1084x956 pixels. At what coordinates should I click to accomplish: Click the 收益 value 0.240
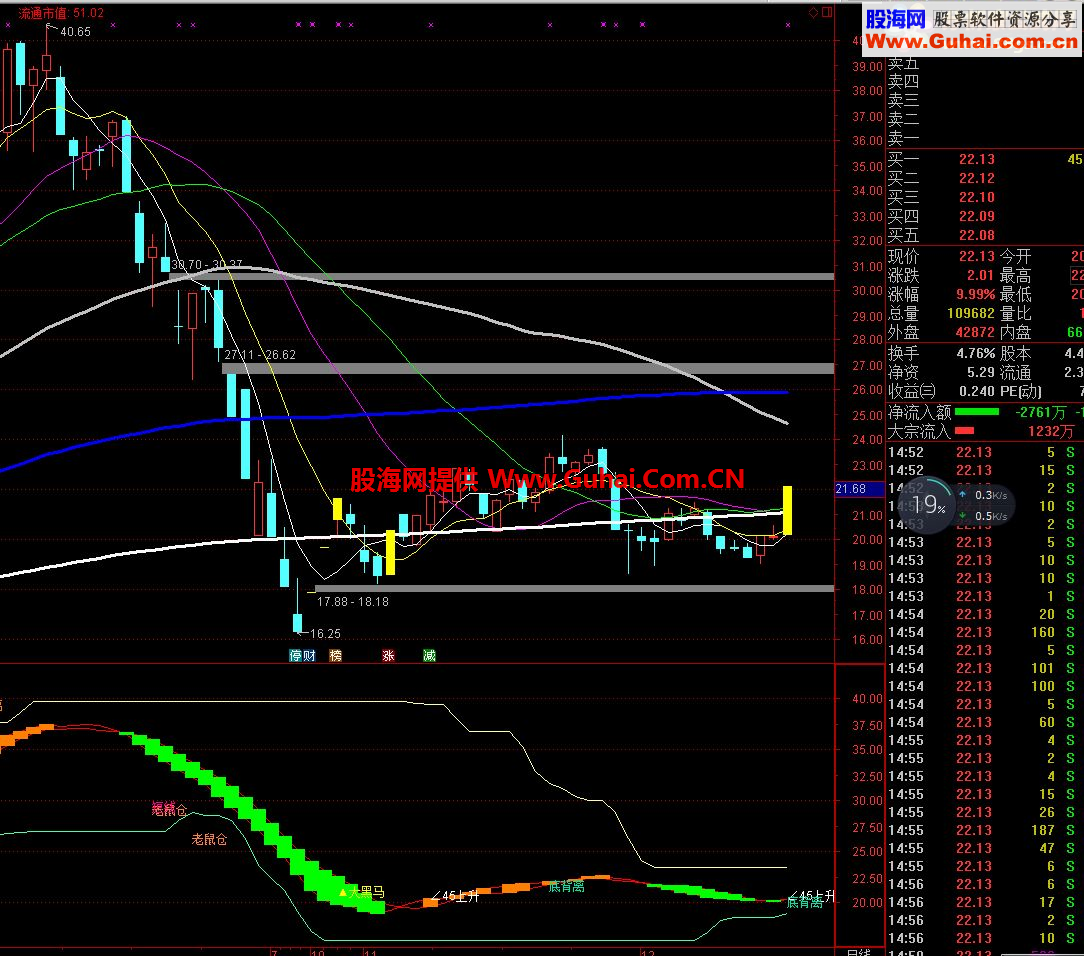pos(977,391)
